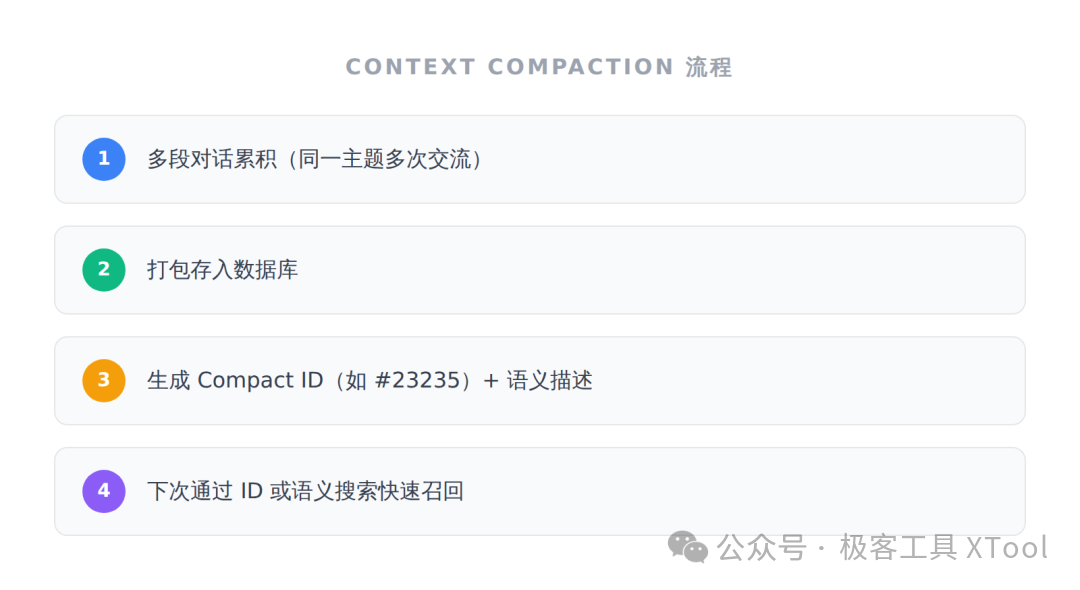1080x590 pixels.
Task: Click the CONTEXT COMPACTION 流程 heading
Action: pos(539,67)
